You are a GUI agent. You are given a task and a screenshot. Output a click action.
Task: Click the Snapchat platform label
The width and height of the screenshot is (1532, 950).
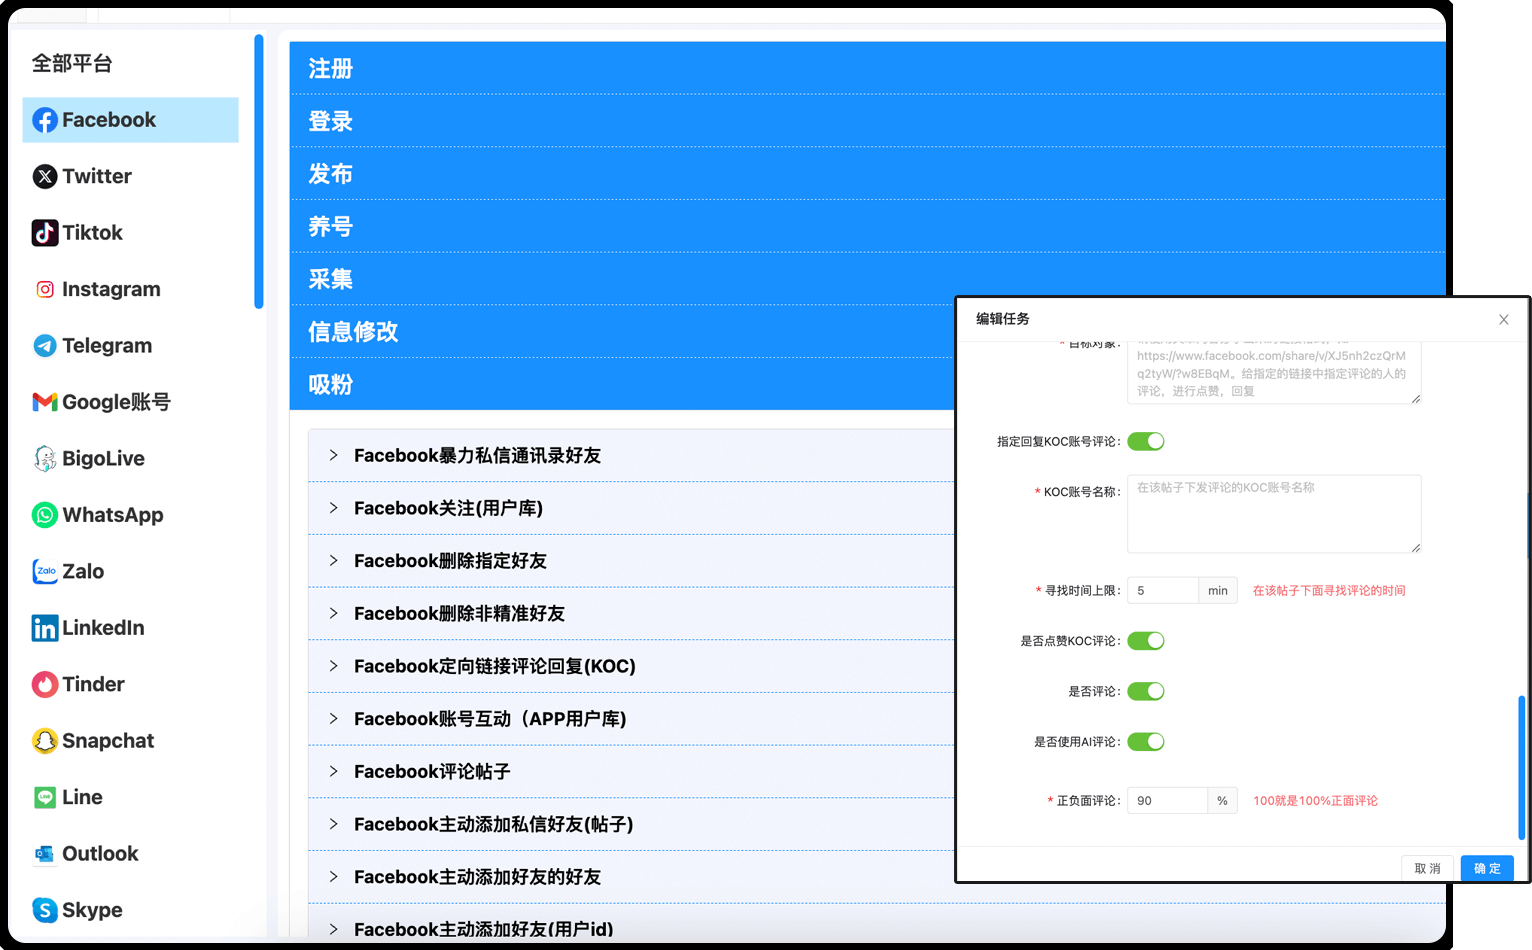108,741
